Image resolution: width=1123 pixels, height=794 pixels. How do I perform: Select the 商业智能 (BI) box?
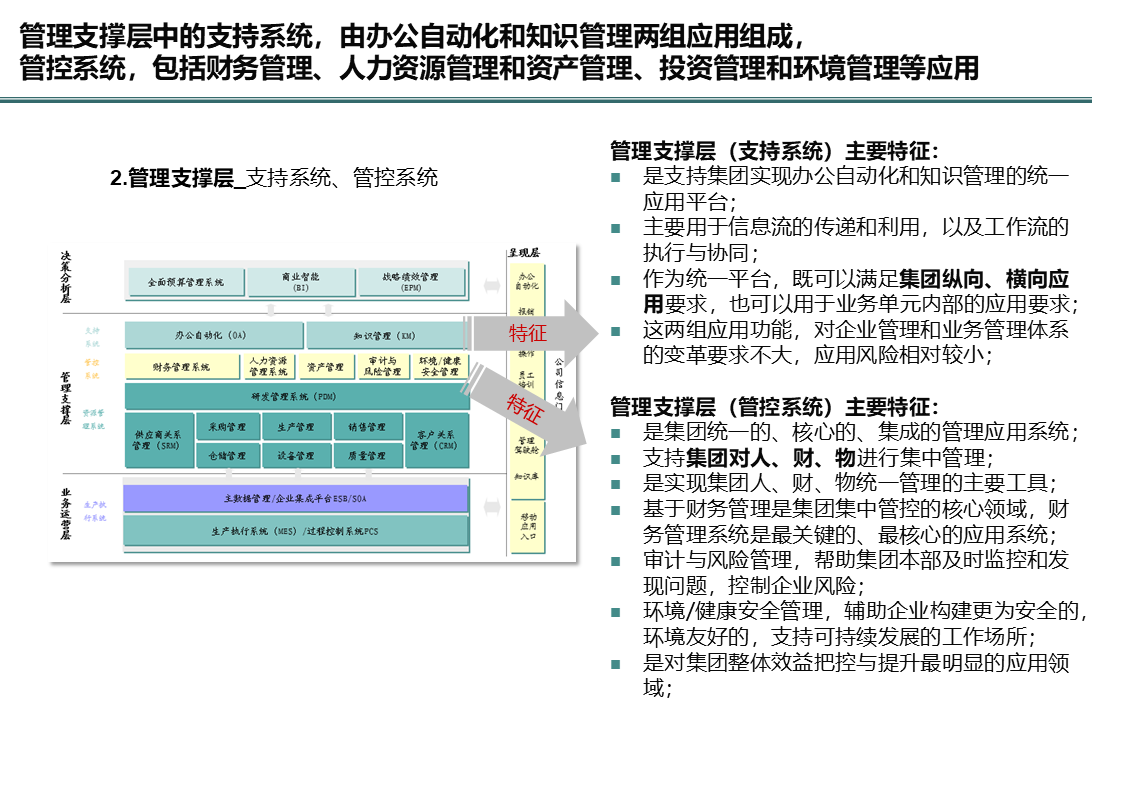pos(301,281)
